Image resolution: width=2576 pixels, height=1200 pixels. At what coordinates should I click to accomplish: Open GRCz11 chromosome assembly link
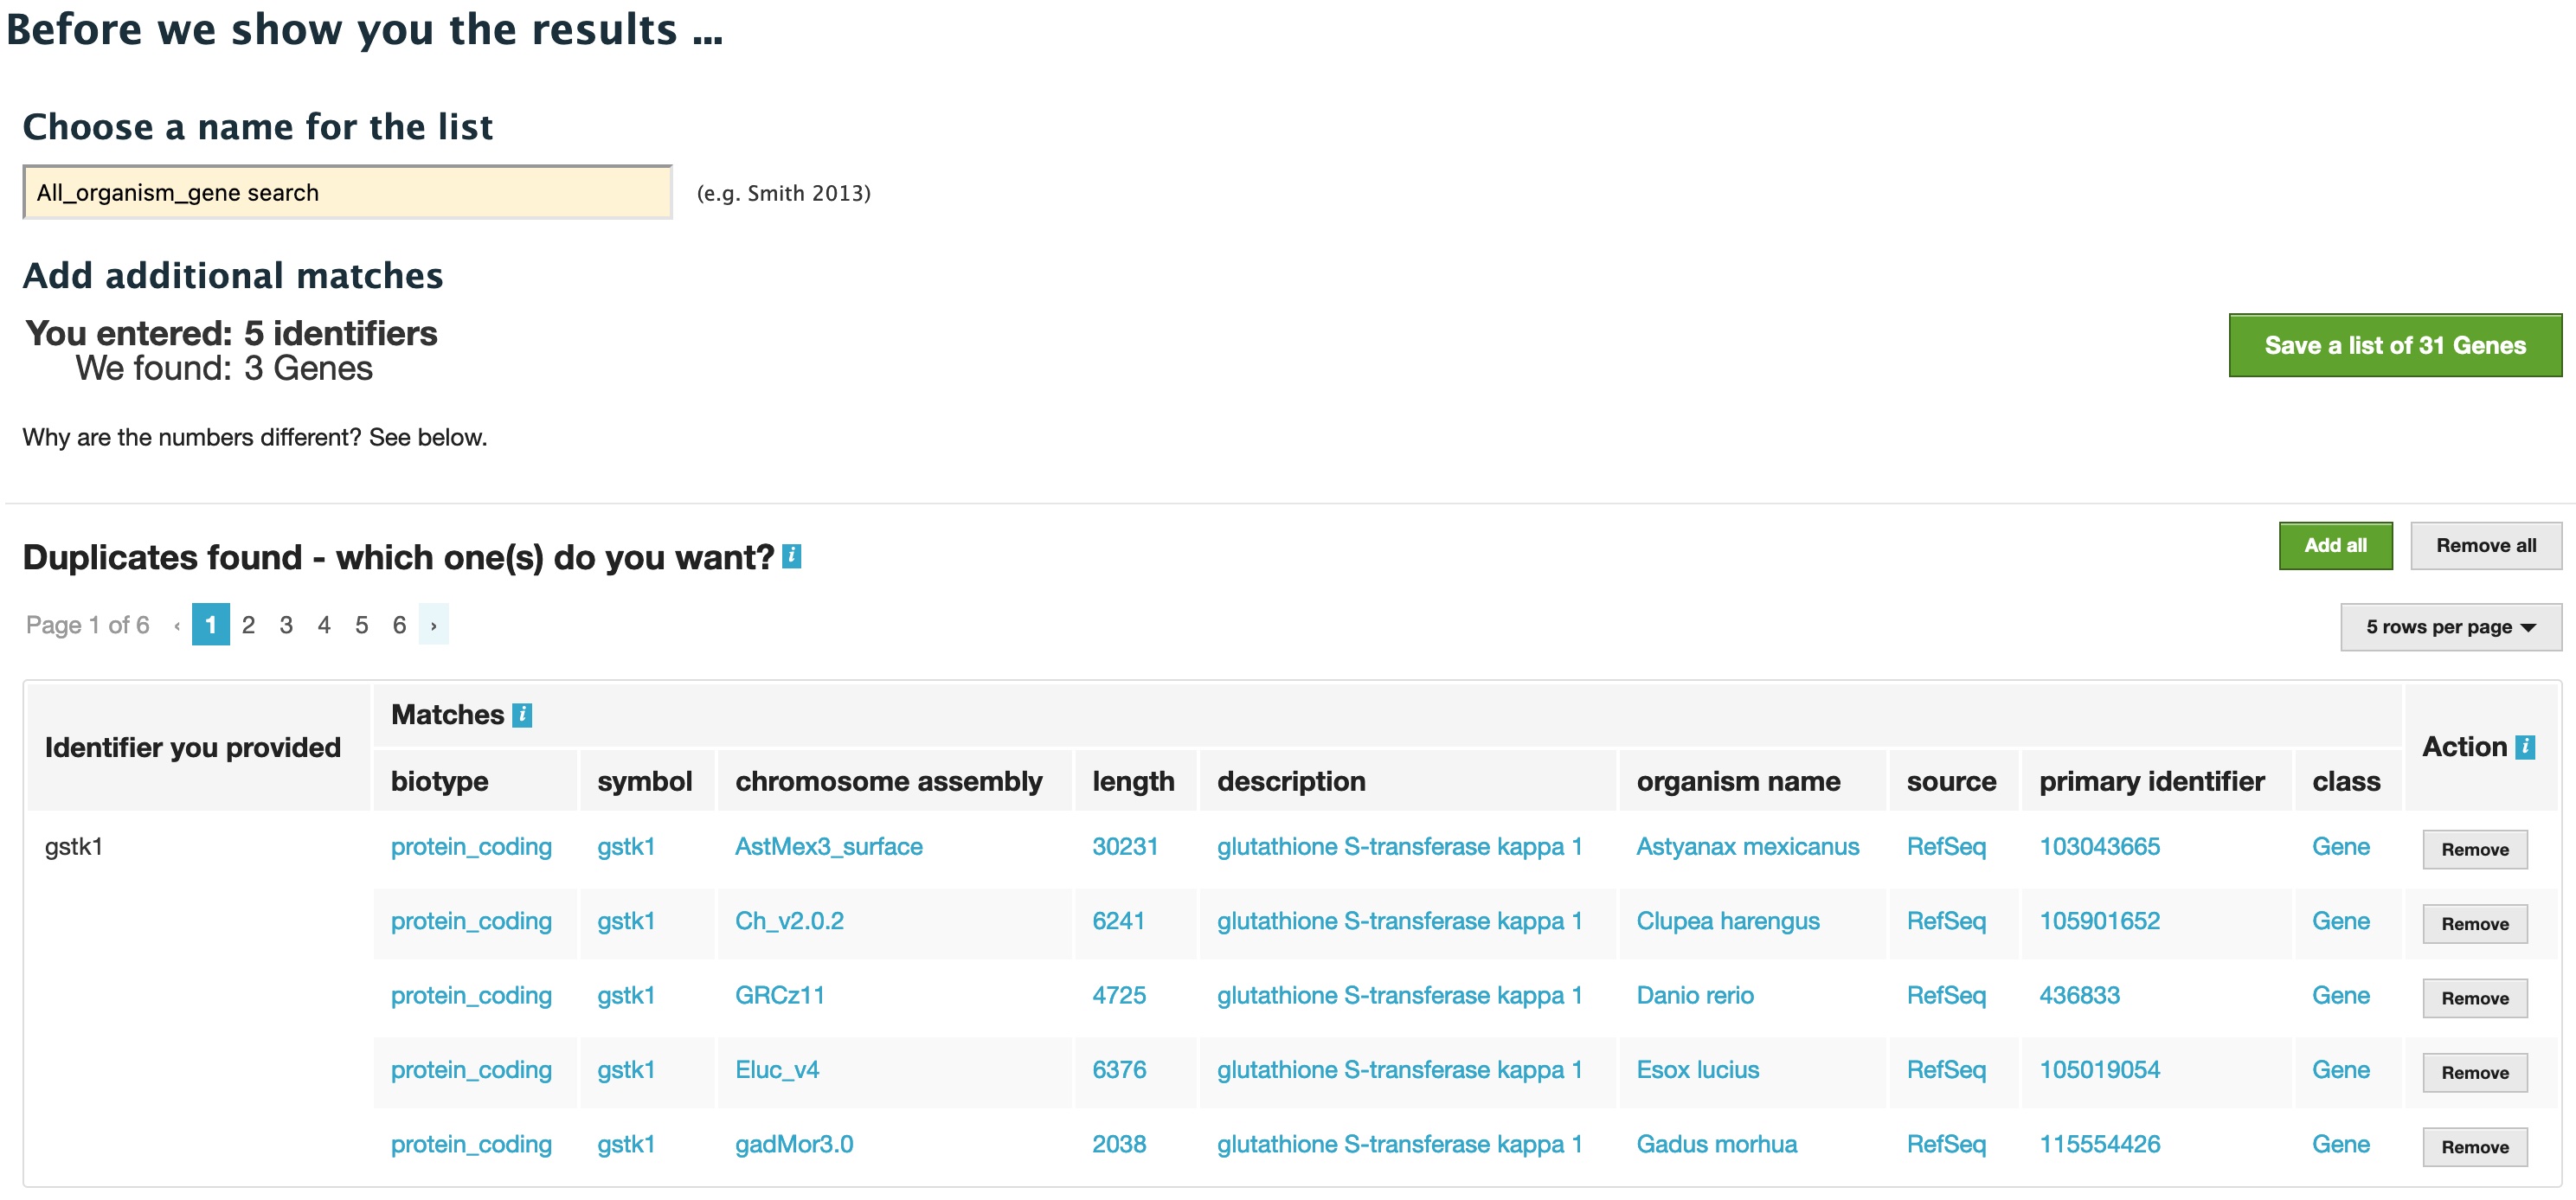pyautogui.click(x=779, y=995)
